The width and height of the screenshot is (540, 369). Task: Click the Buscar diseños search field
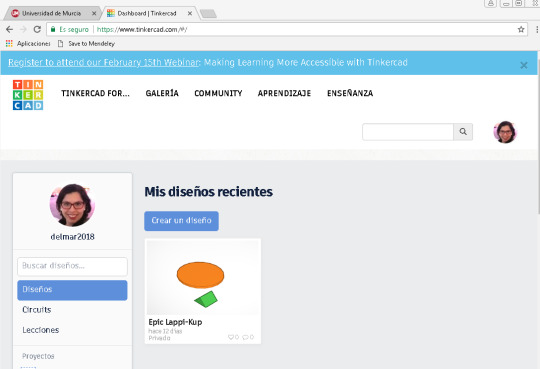tap(72, 266)
